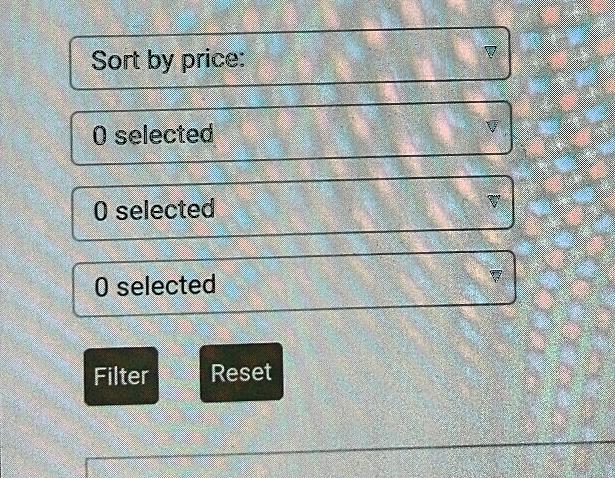615x478 pixels.
Task: Apply filters using the dark Filter button
Action: [x=121, y=376]
